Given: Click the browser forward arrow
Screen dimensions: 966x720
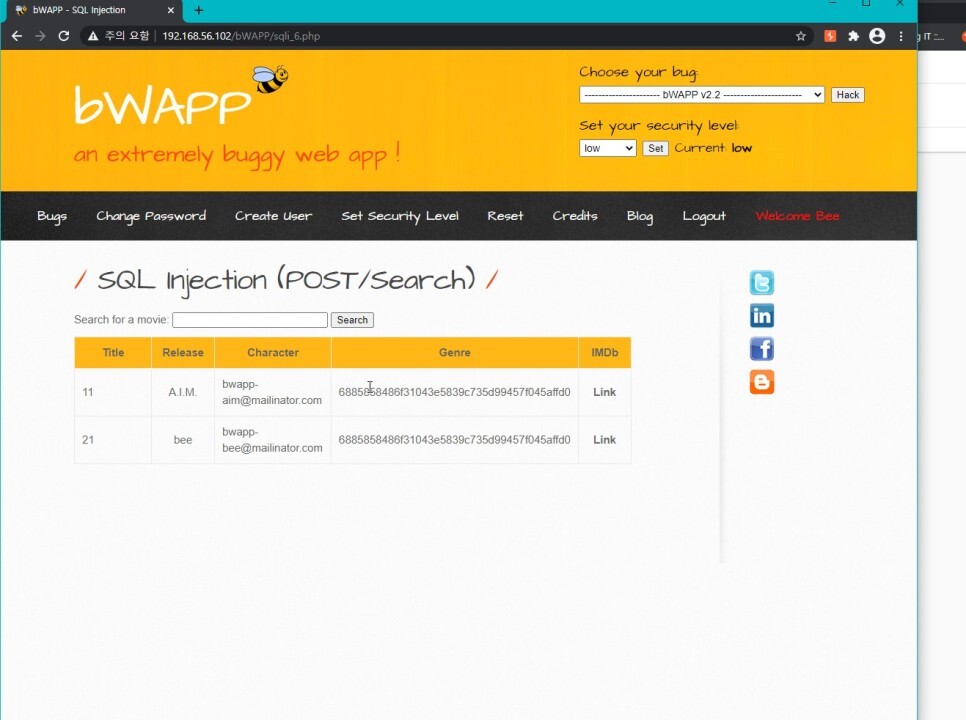Looking at the screenshot, I should [40, 36].
